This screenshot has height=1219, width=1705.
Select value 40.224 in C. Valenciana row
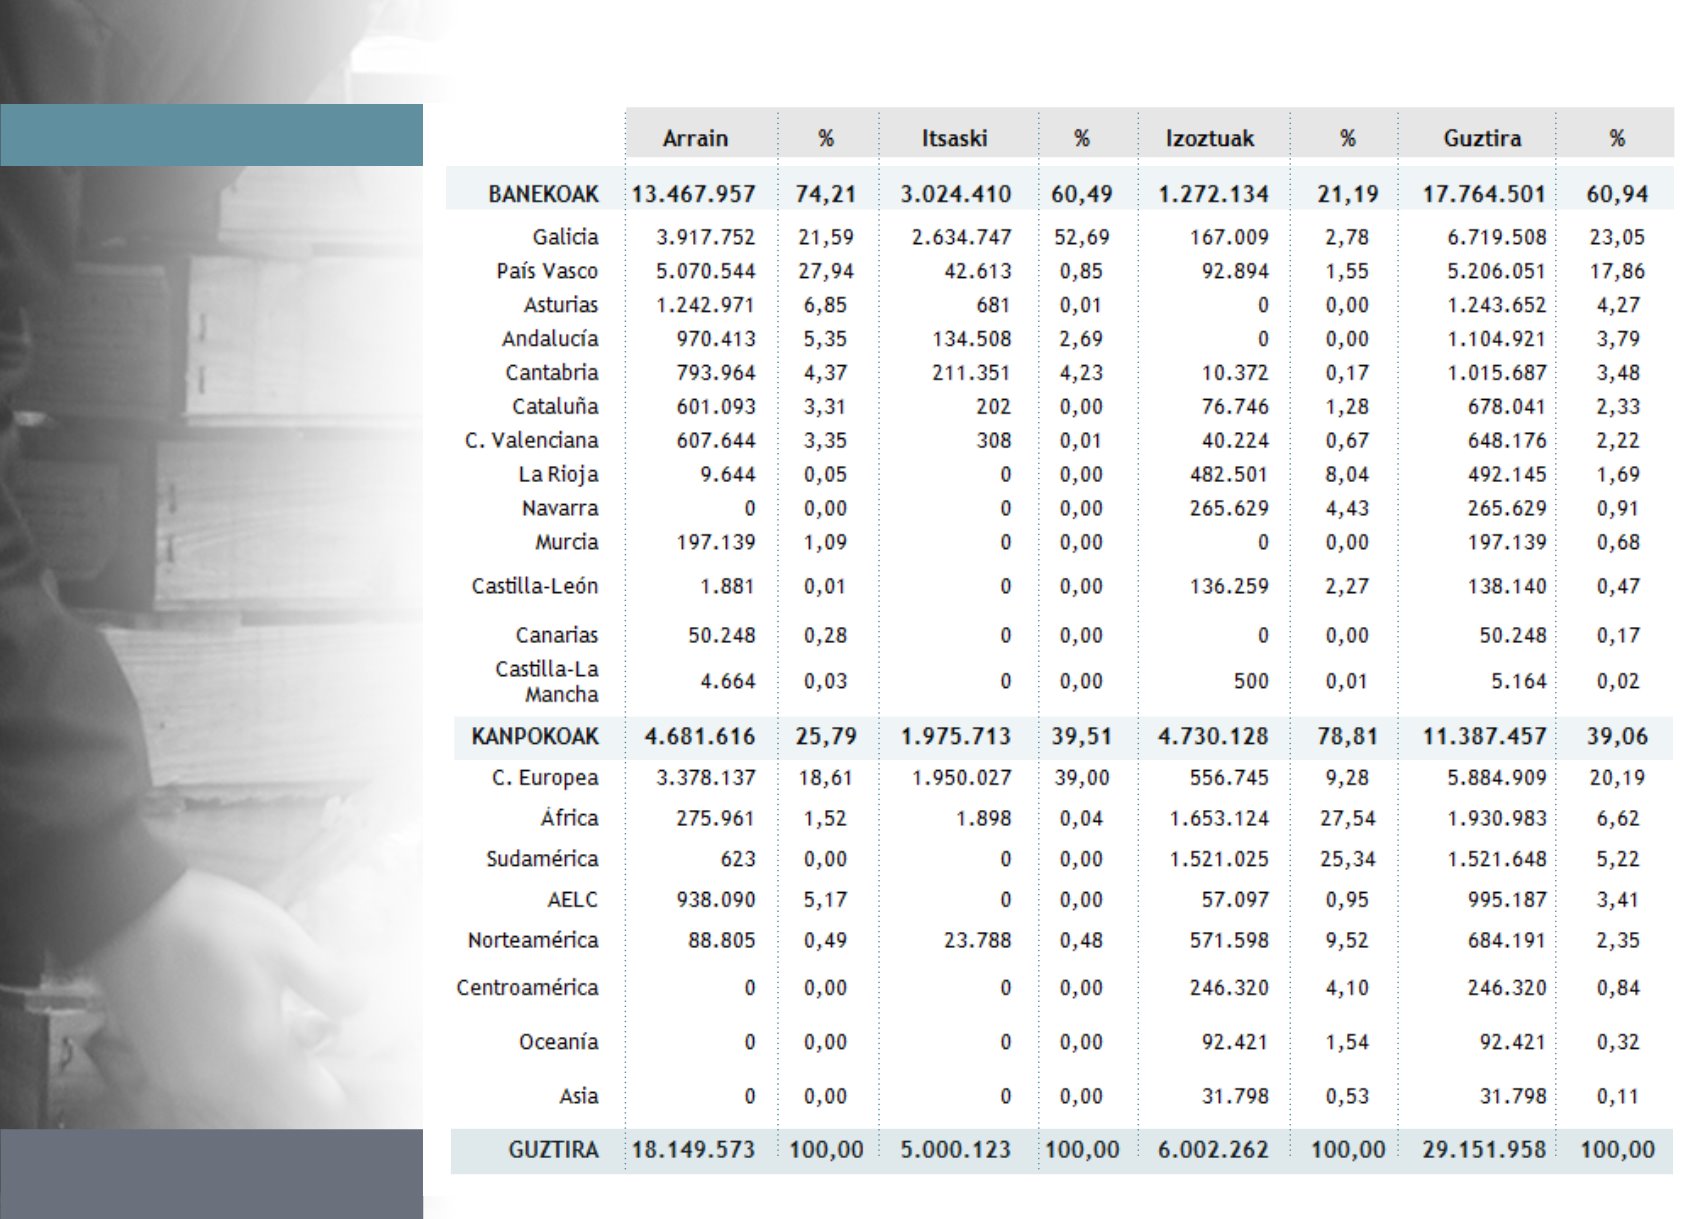(x=1235, y=441)
